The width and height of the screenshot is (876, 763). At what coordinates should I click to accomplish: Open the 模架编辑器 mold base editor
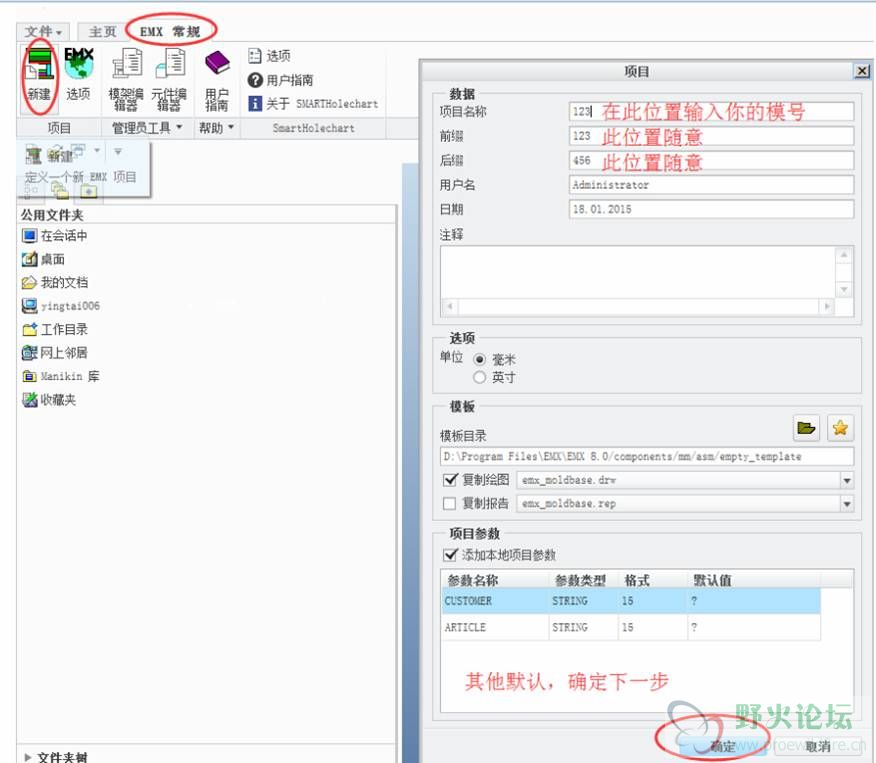click(x=126, y=79)
